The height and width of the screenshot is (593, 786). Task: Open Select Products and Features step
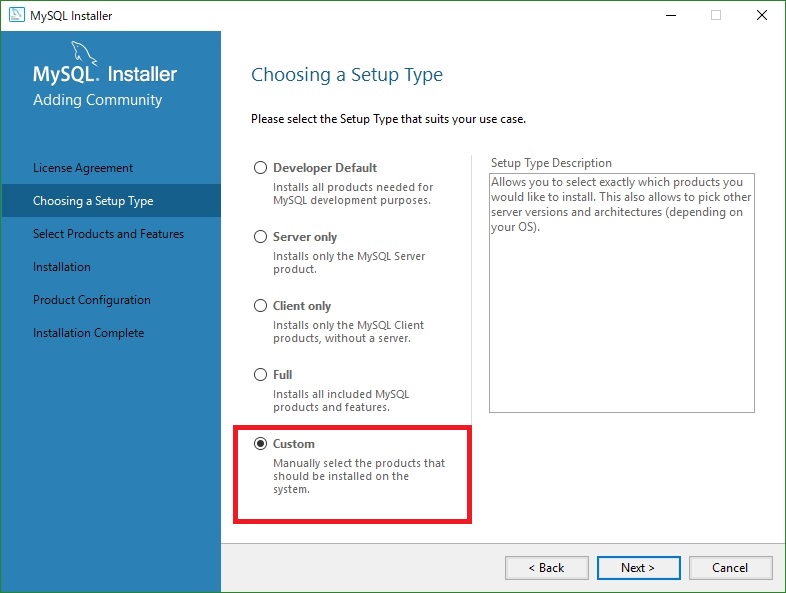[x=108, y=234]
